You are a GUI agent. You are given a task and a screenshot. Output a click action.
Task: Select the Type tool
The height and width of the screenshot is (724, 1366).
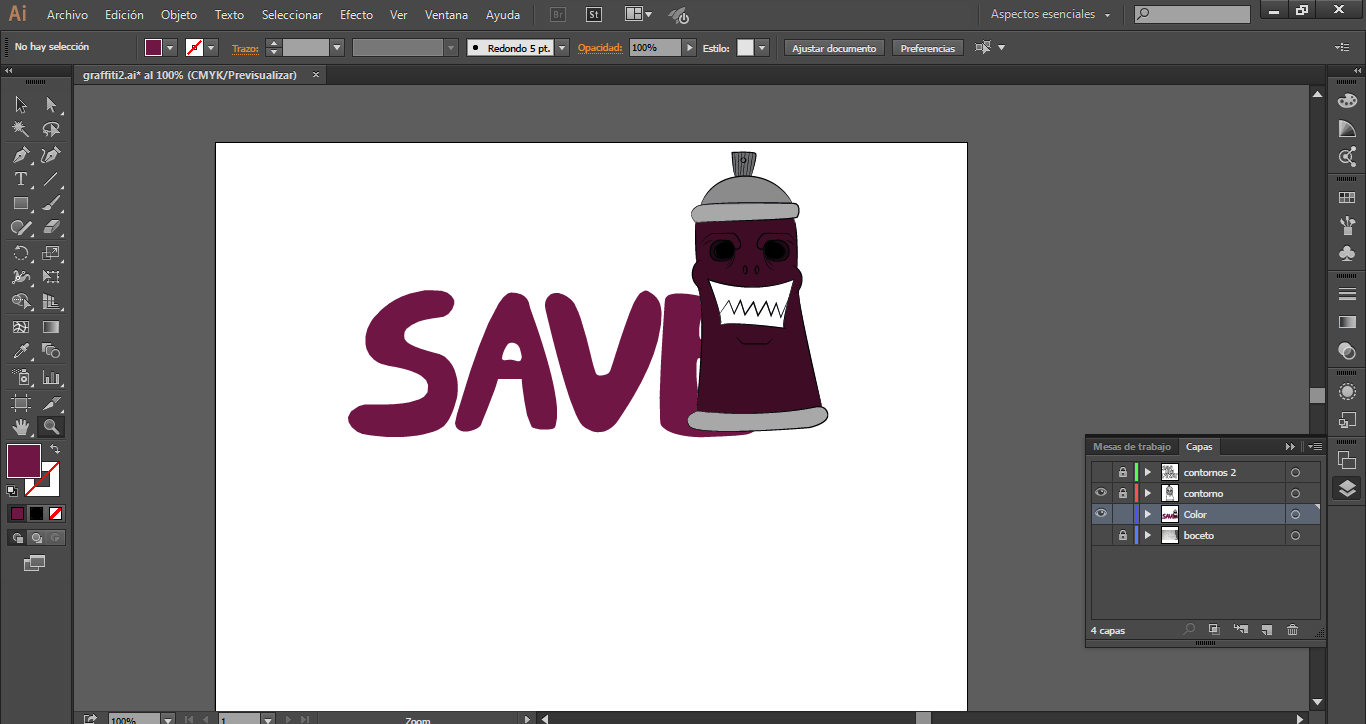click(x=20, y=179)
